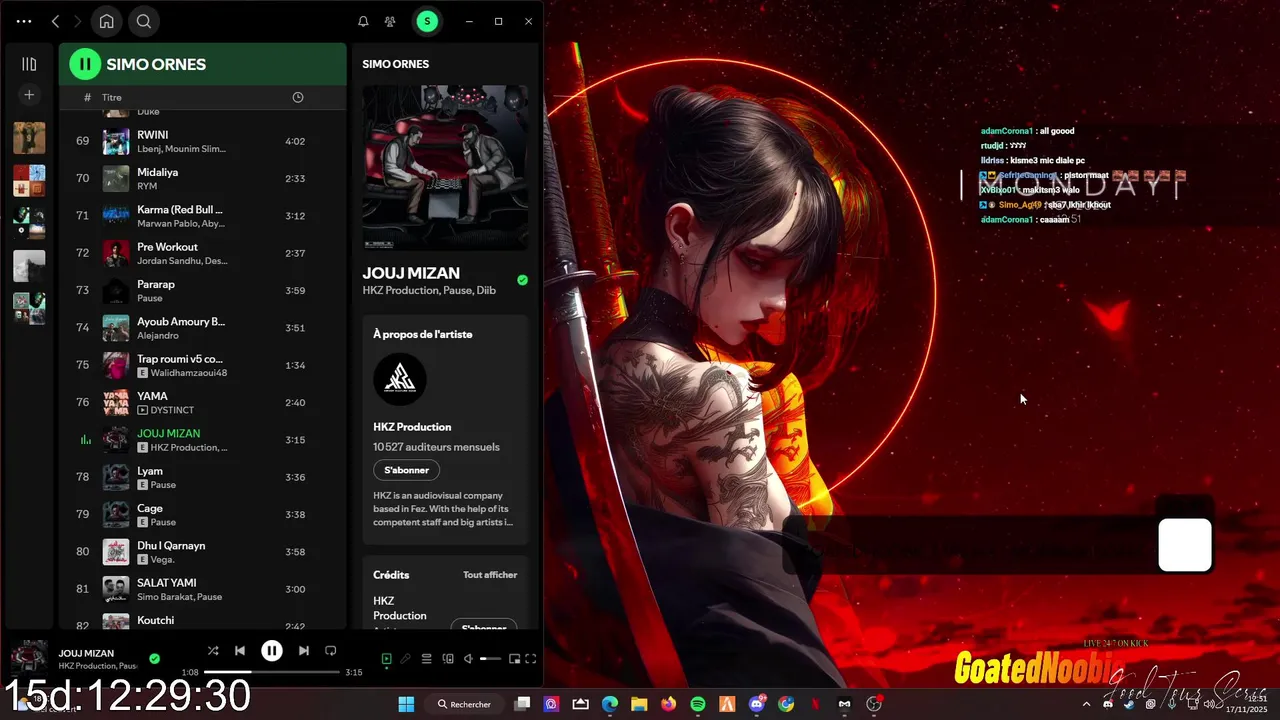Screen dimensions: 1280x720
Task: Enter full screen mode
Action: pyautogui.click(x=531, y=659)
